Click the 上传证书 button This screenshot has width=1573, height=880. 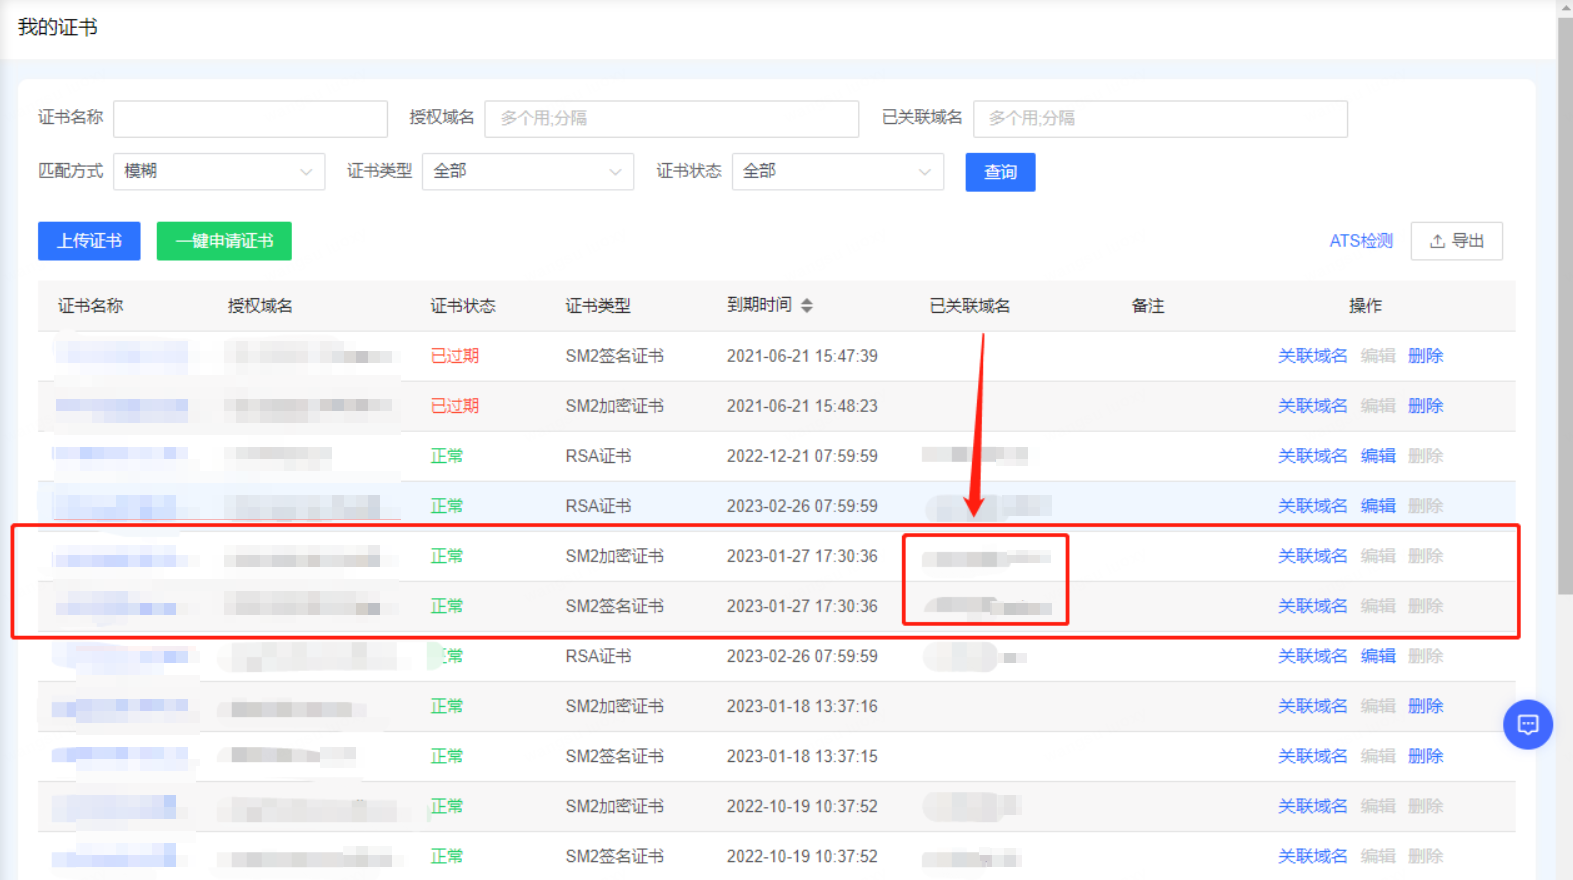tap(89, 241)
